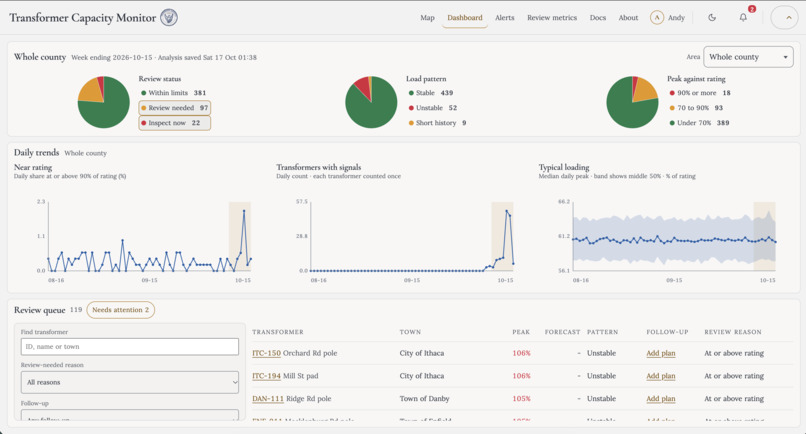Click the Transformer Capacity Monitor title
Viewport: 806px width, 434px height.
pos(82,17)
